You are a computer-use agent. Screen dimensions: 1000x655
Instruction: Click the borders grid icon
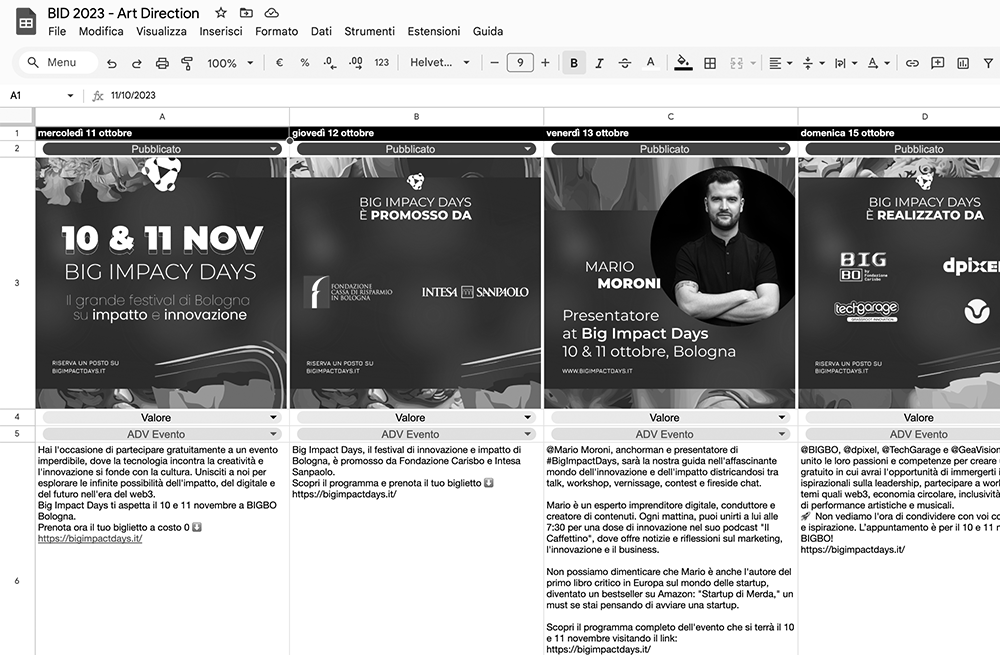(x=710, y=63)
